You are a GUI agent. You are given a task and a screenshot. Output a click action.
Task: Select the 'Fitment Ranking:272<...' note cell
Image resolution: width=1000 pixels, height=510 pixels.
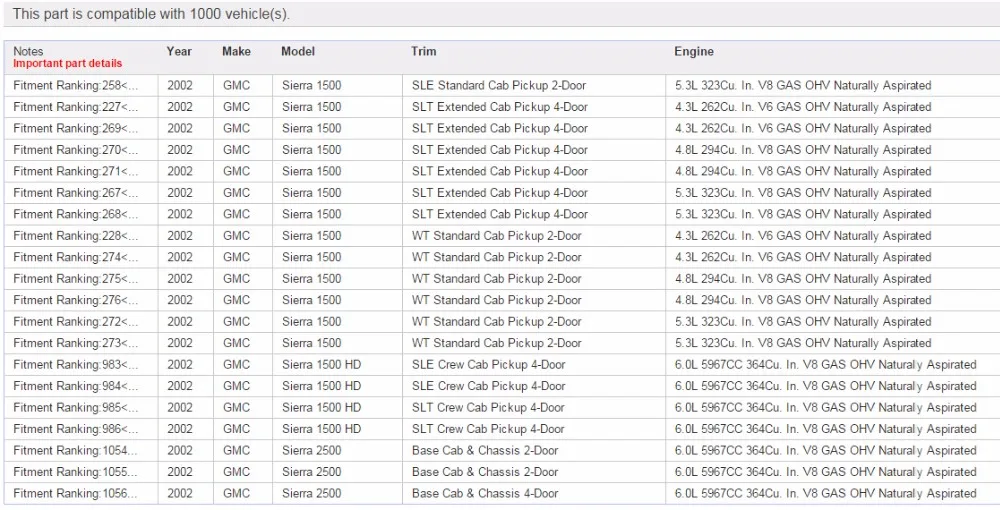coord(81,322)
